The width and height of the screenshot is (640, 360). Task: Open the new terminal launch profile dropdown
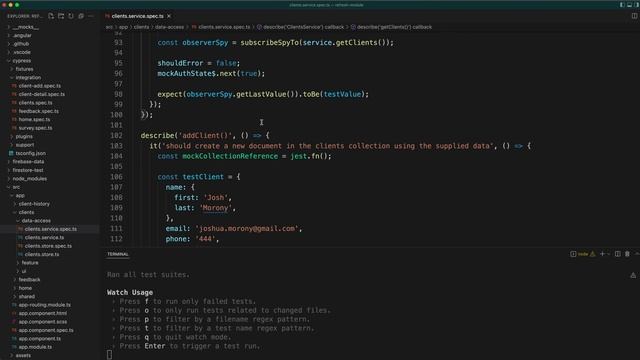609,254
